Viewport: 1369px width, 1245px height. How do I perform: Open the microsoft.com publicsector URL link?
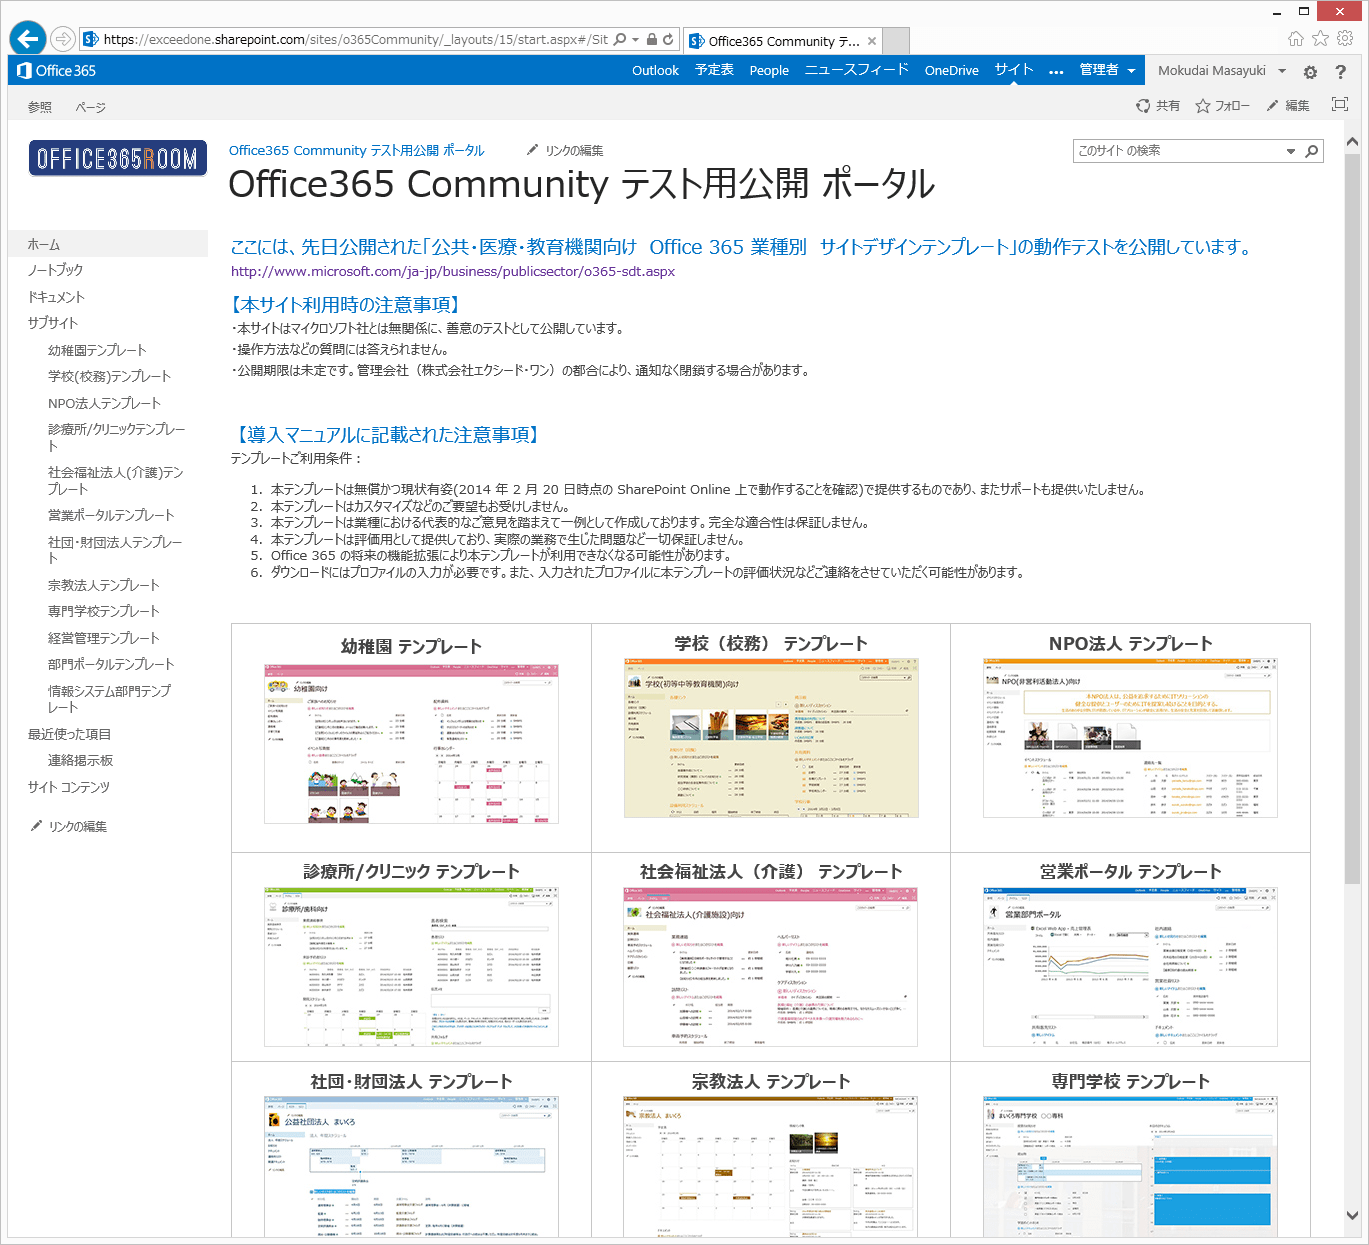[x=453, y=272]
